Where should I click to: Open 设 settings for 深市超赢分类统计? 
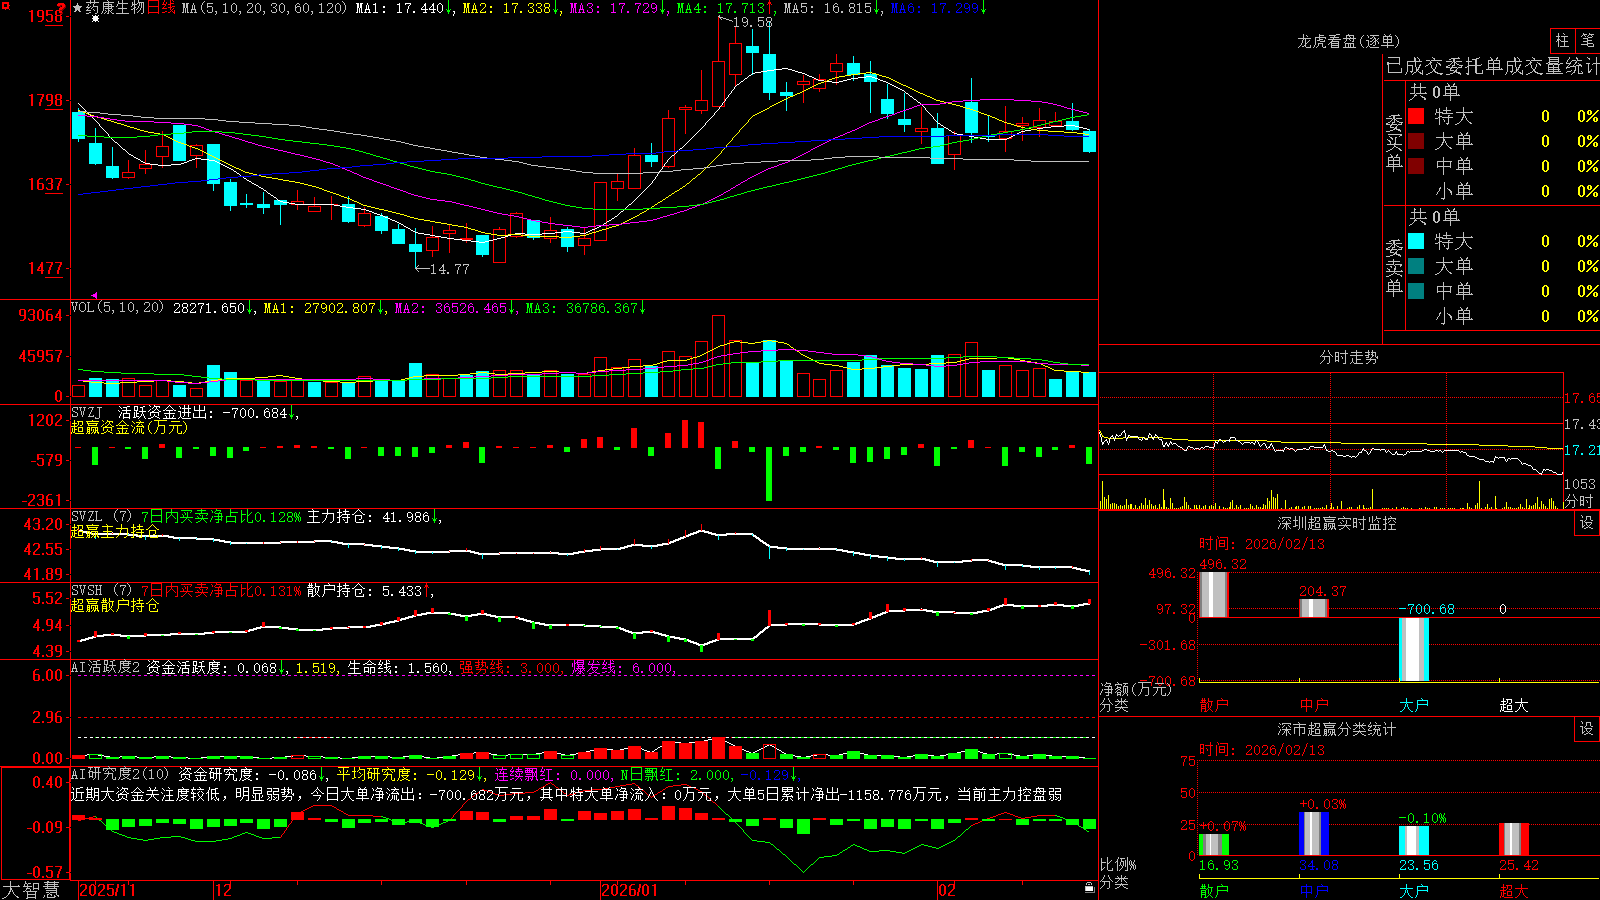1587,729
